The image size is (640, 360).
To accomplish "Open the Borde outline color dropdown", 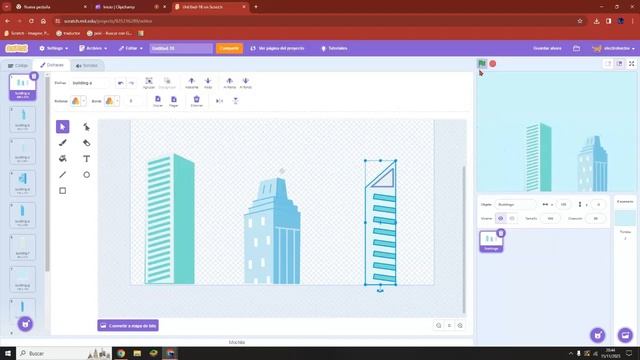I will point(112,101).
